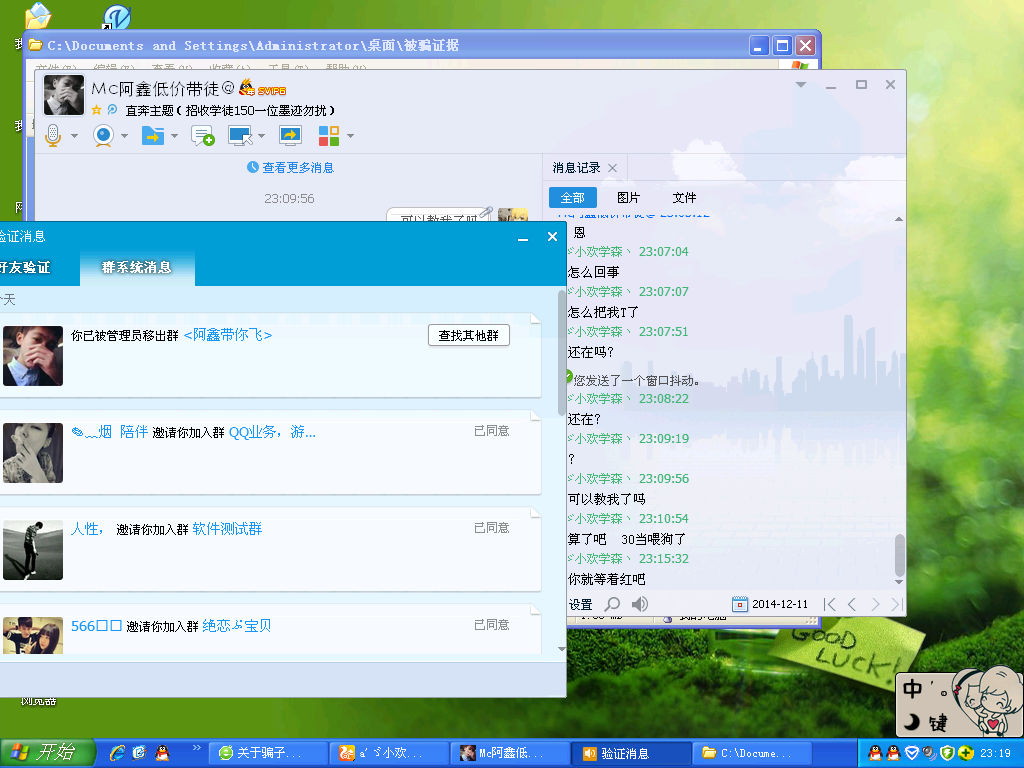
Task: Click inviter name 人性，
Action: click(87, 529)
